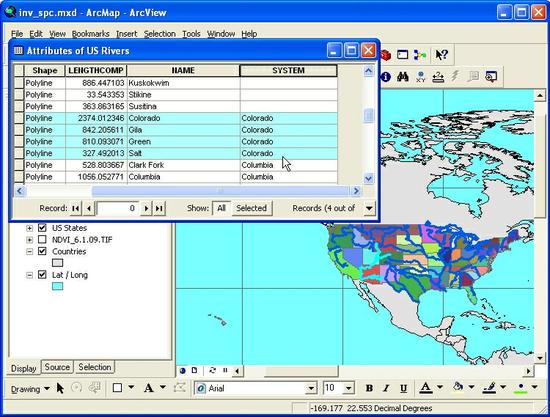Viewport: 550px width, 417px height.
Task: Open the viewer window tool
Action: coord(491,76)
